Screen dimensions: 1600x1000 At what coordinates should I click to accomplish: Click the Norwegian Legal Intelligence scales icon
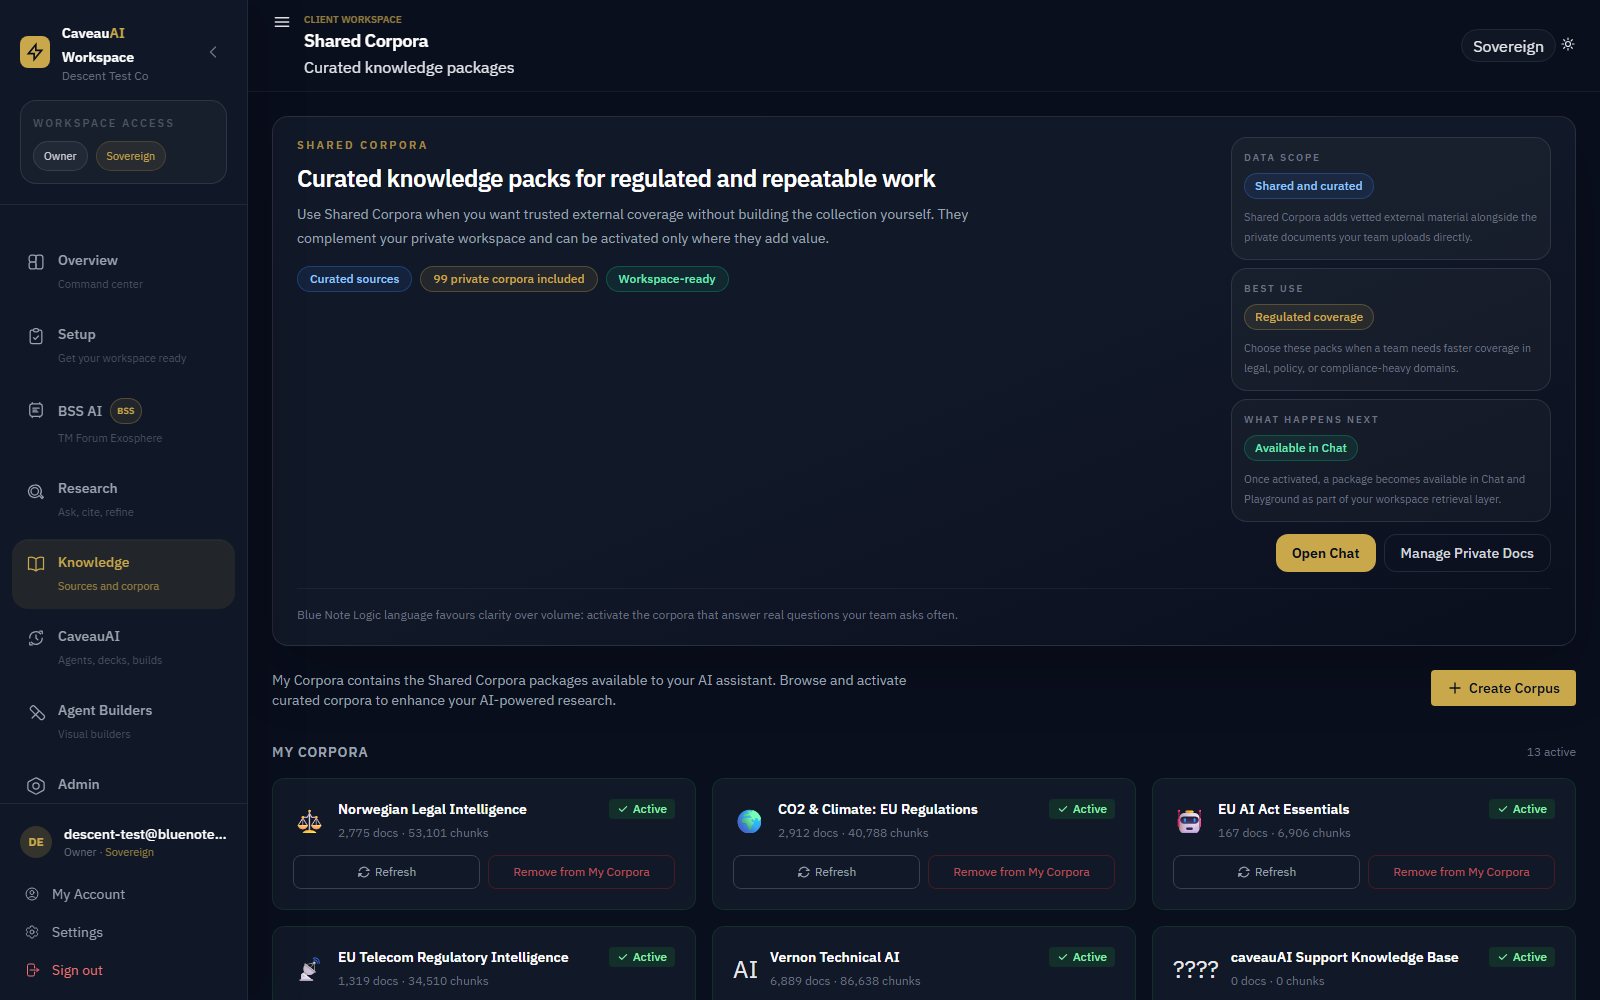310,821
